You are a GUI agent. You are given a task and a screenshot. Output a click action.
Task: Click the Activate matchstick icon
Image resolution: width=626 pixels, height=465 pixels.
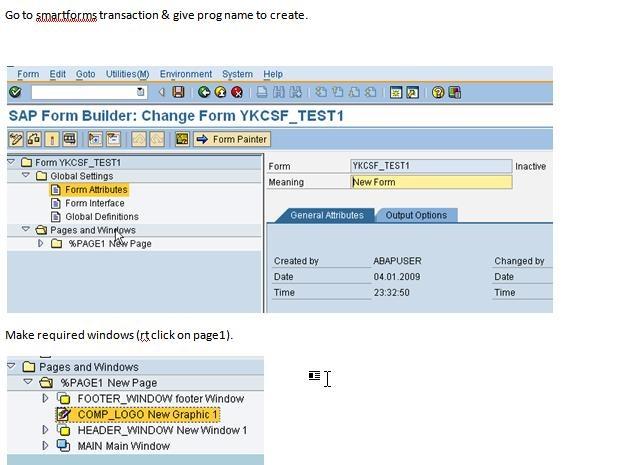[x=52, y=139]
